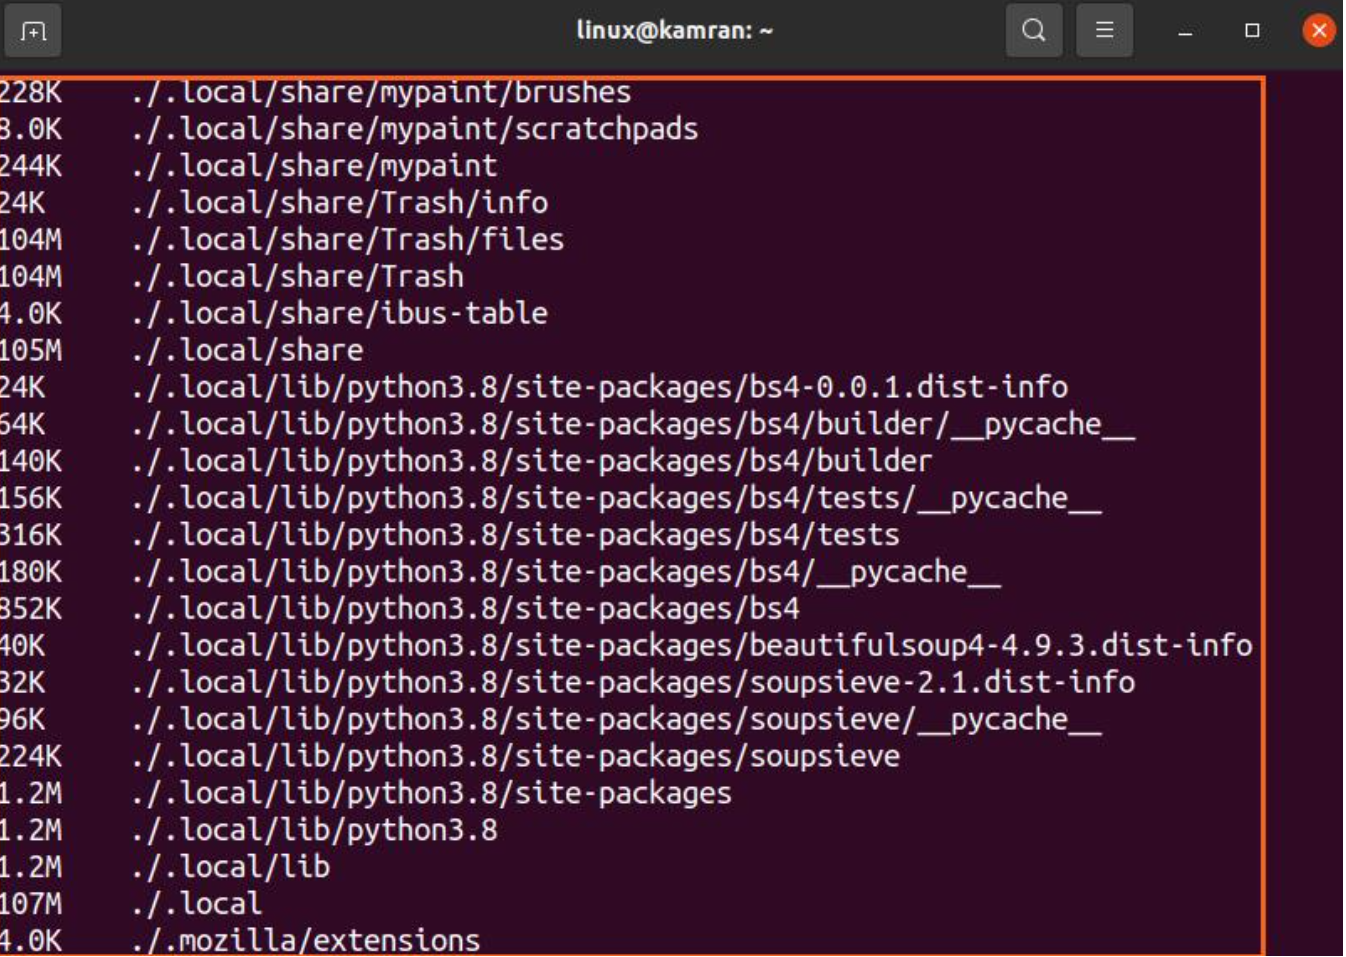Click the ./.local/share/Trash/info path
This screenshot has height=957, width=1346.
pyautogui.click(x=339, y=203)
